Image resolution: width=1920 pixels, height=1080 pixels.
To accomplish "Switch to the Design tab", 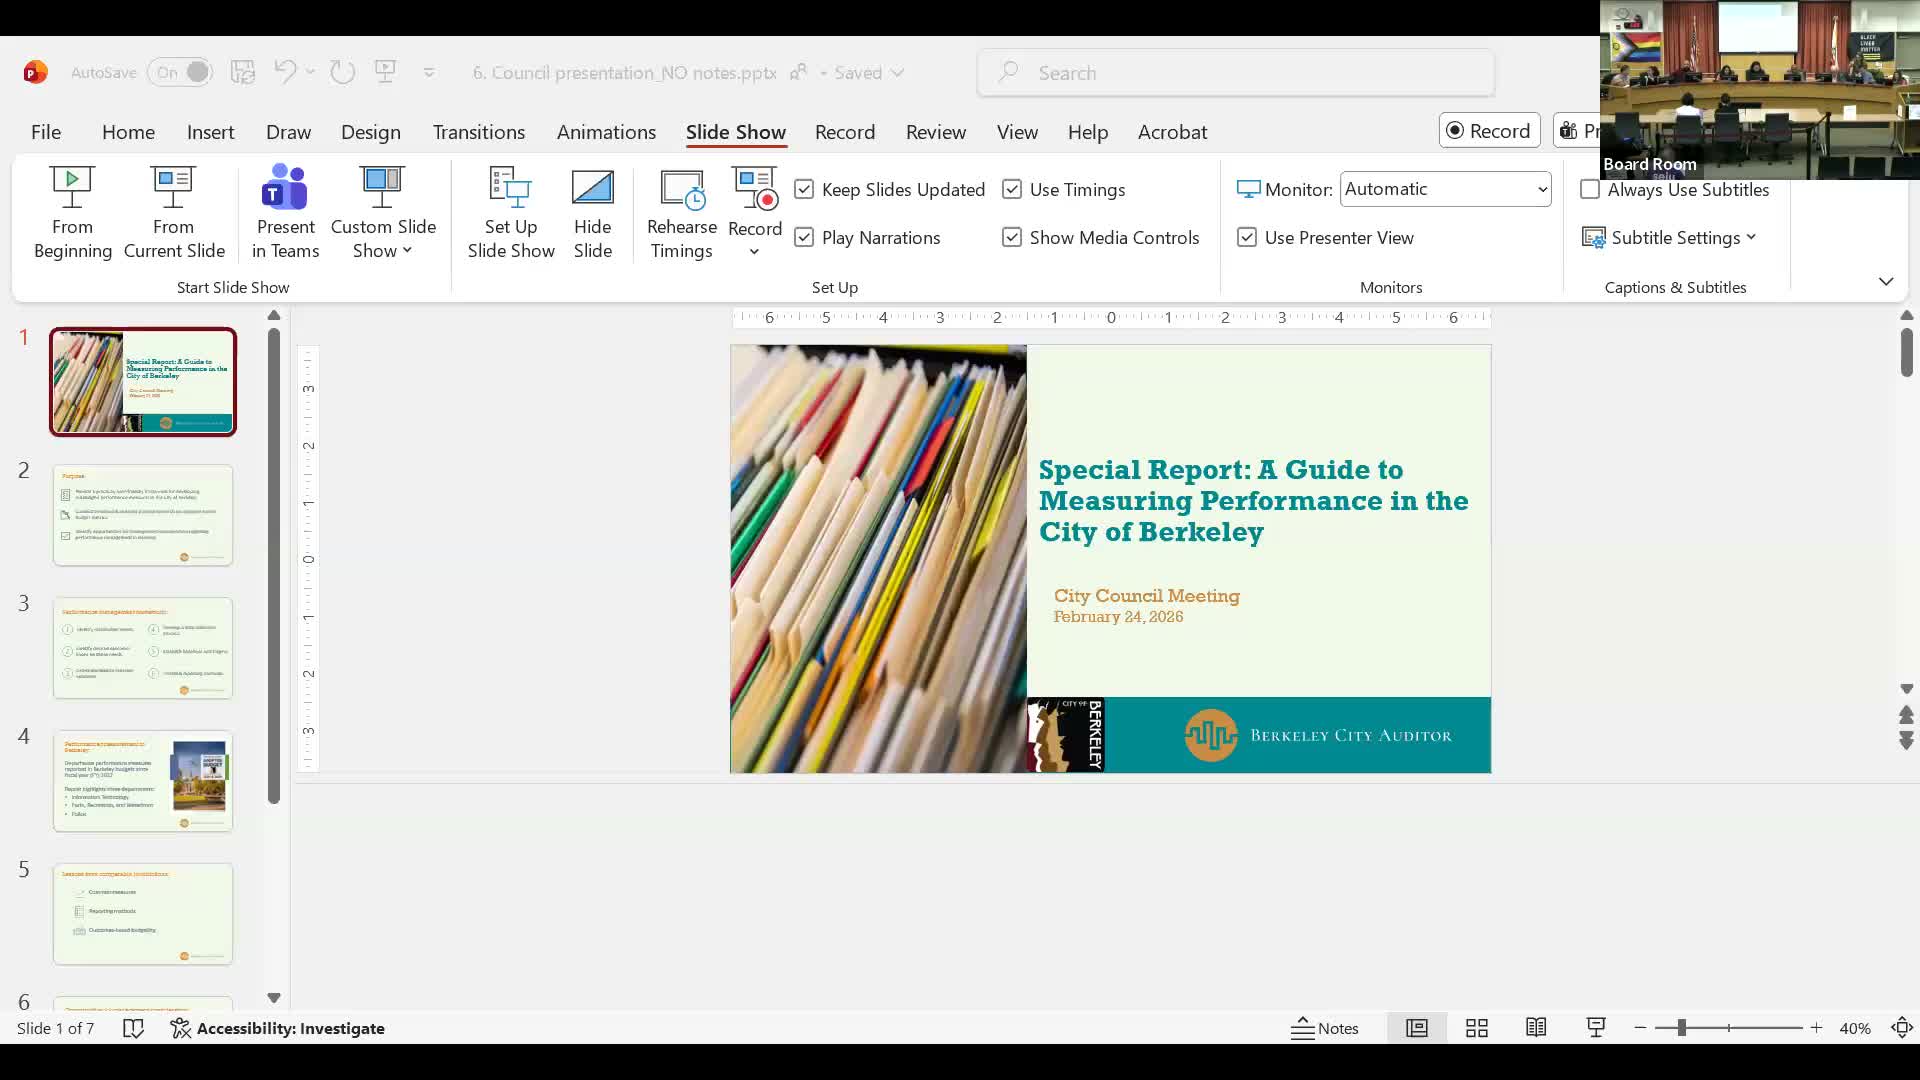I will click(x=370, y=132).
